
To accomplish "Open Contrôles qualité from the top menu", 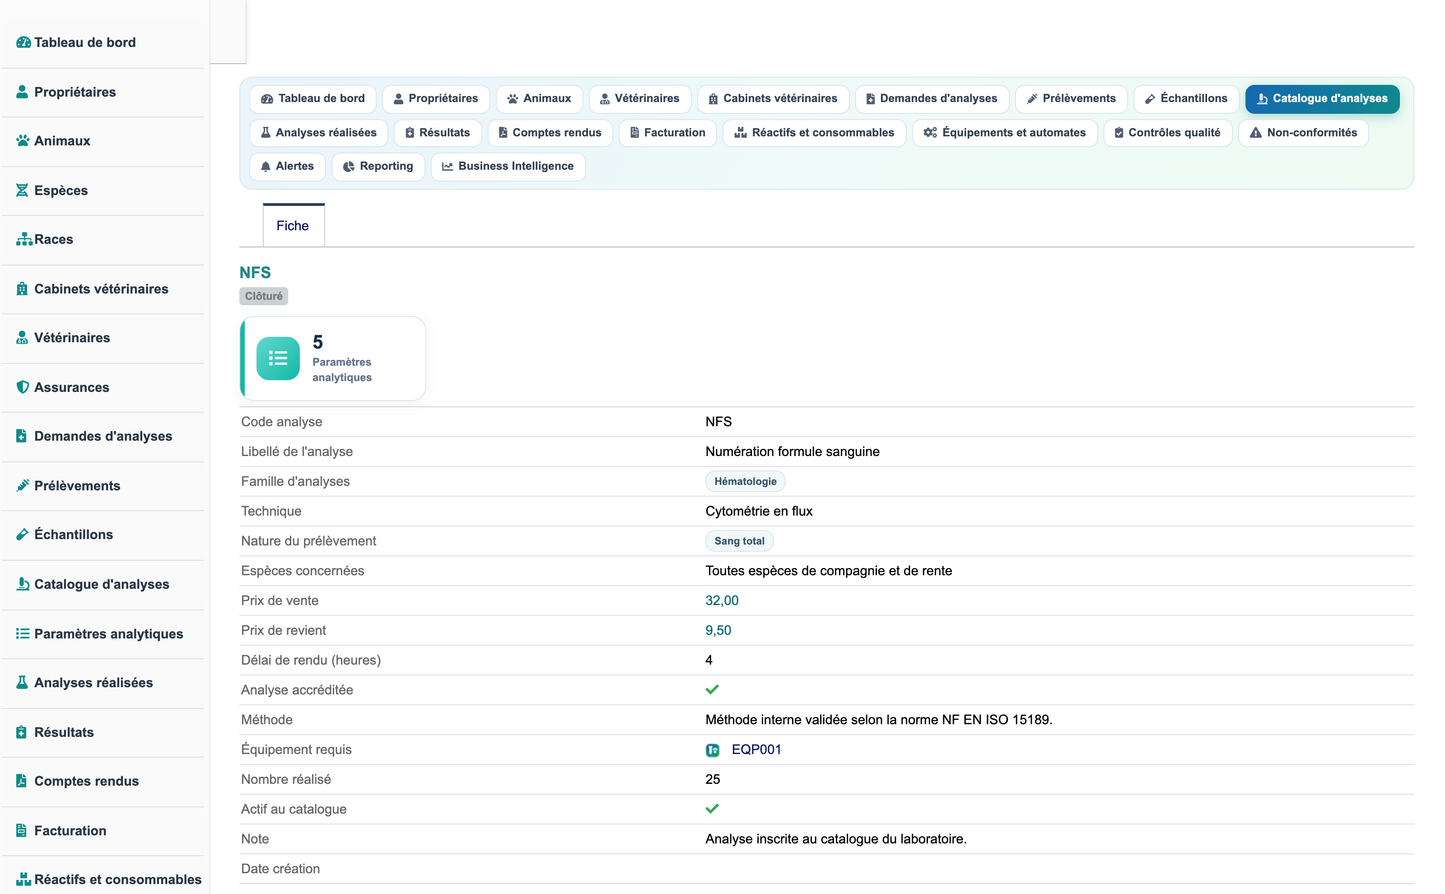I will [1168, 133].
